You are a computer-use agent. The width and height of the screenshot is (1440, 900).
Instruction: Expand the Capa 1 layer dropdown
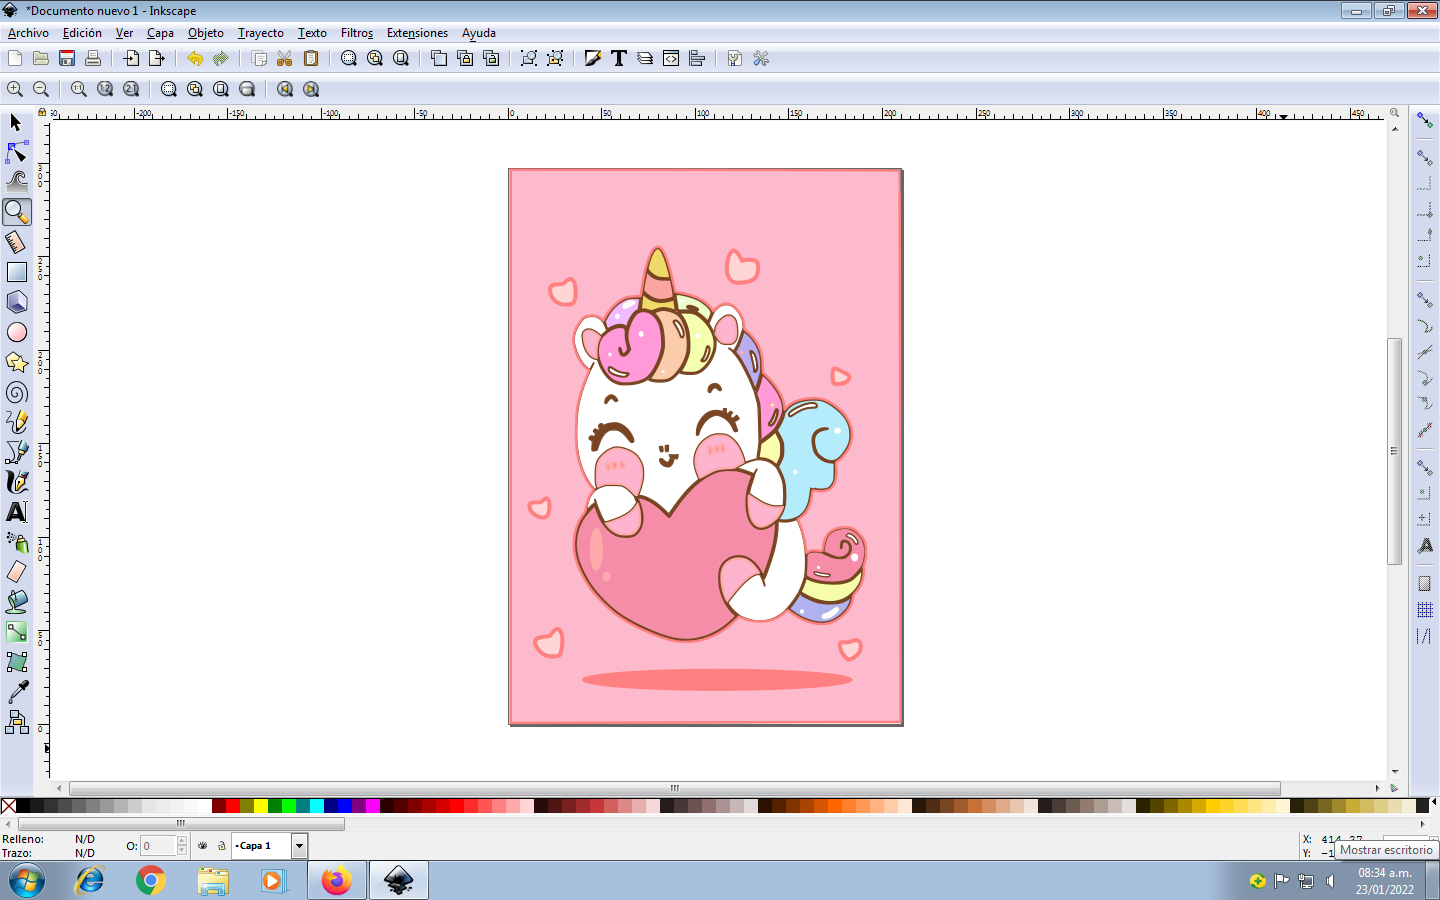[299, 846]
